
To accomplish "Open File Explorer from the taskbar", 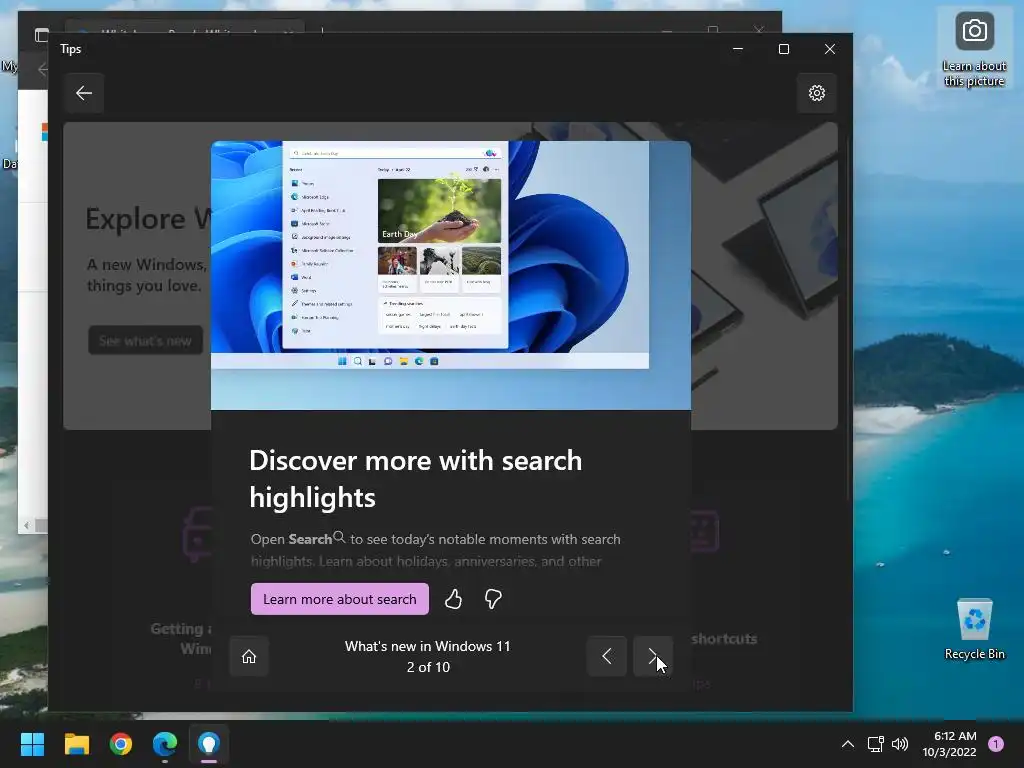I will pyautogui.click(x=76, y=744).
